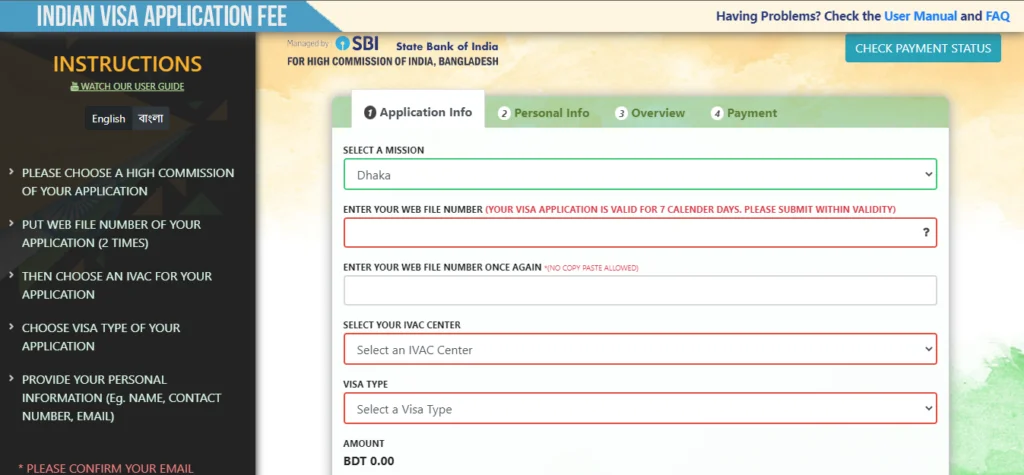Image resolution: width=1024 pixels, height=475 pixels.
Task: Click instruction 'Then choose an IVAC'
Action: [117, 286]
